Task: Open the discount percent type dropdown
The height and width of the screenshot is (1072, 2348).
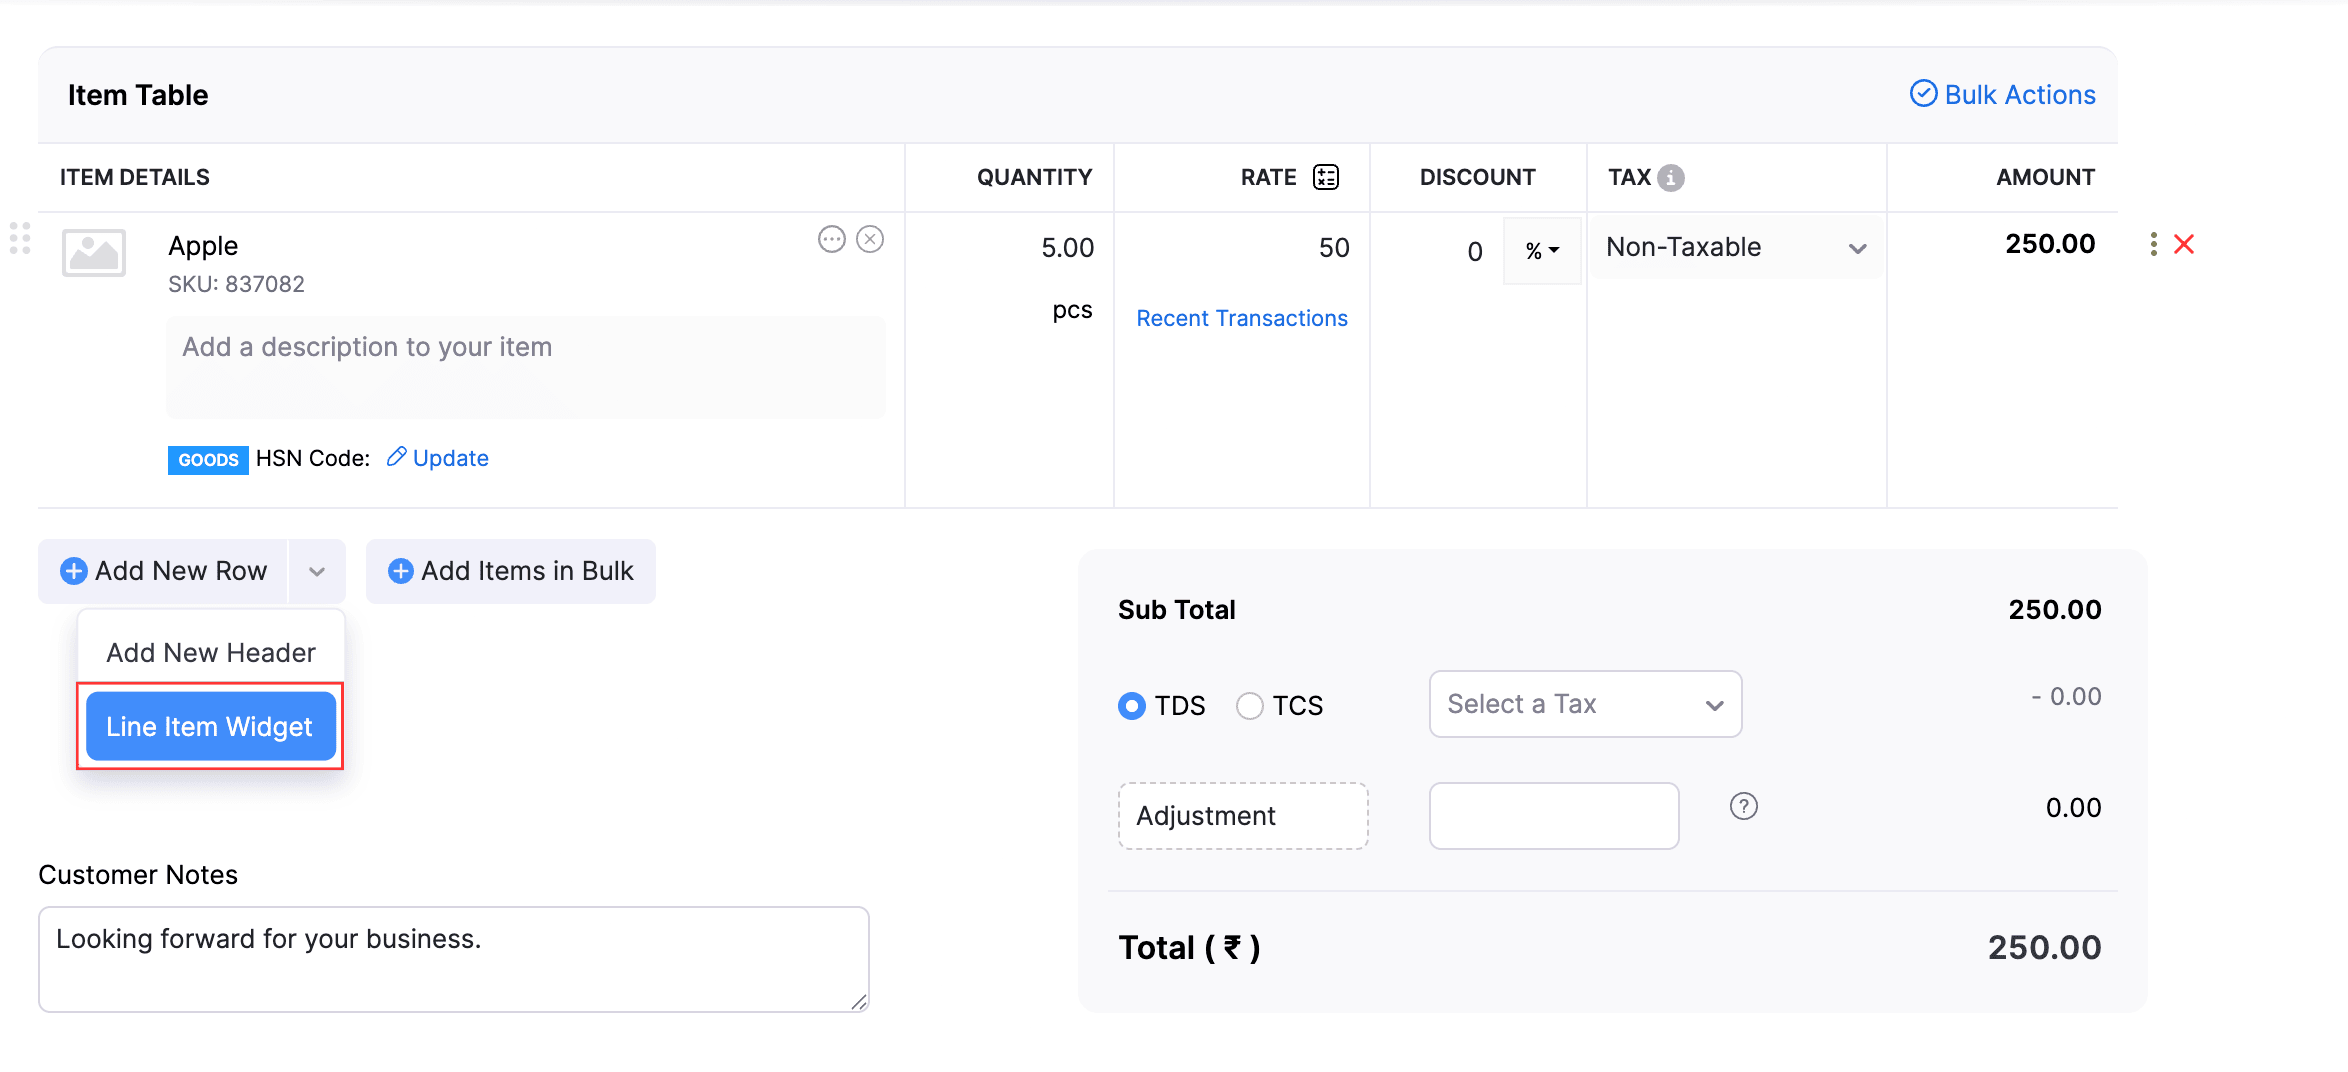Action: (x=1542, y=251)
